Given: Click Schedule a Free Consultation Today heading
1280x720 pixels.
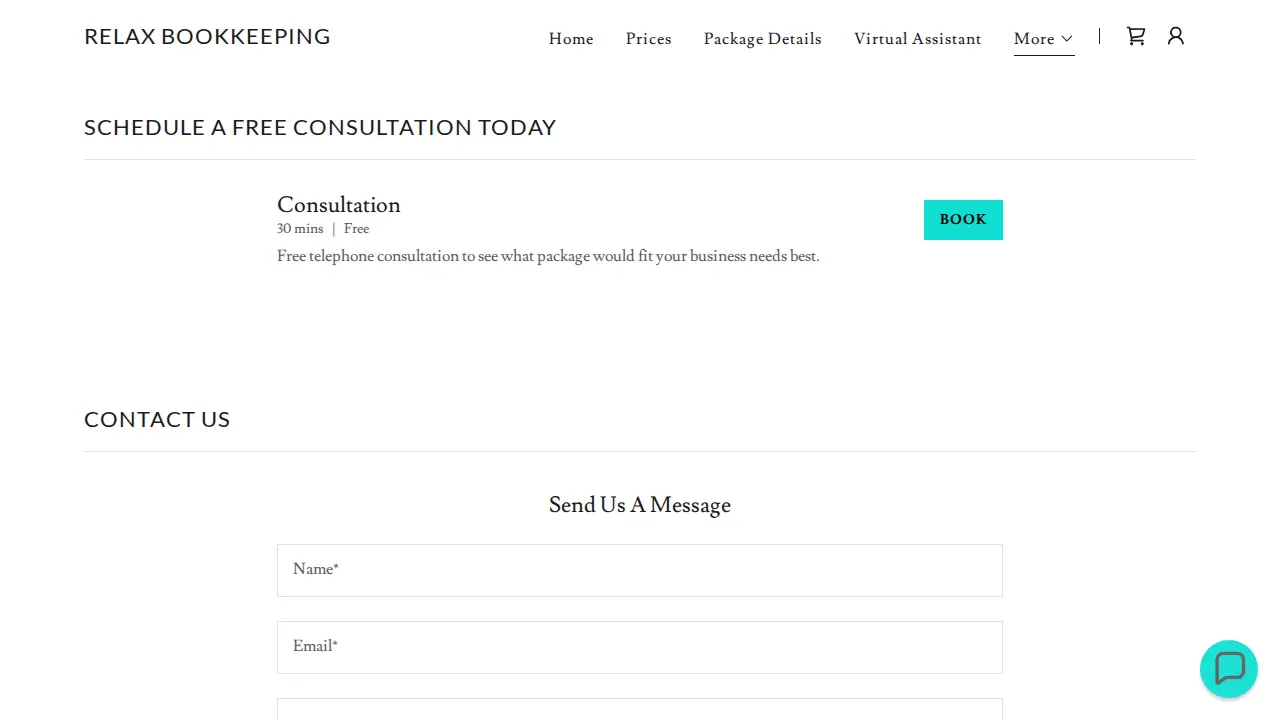Looking at the screenshot, I should [x=320, y=128].
